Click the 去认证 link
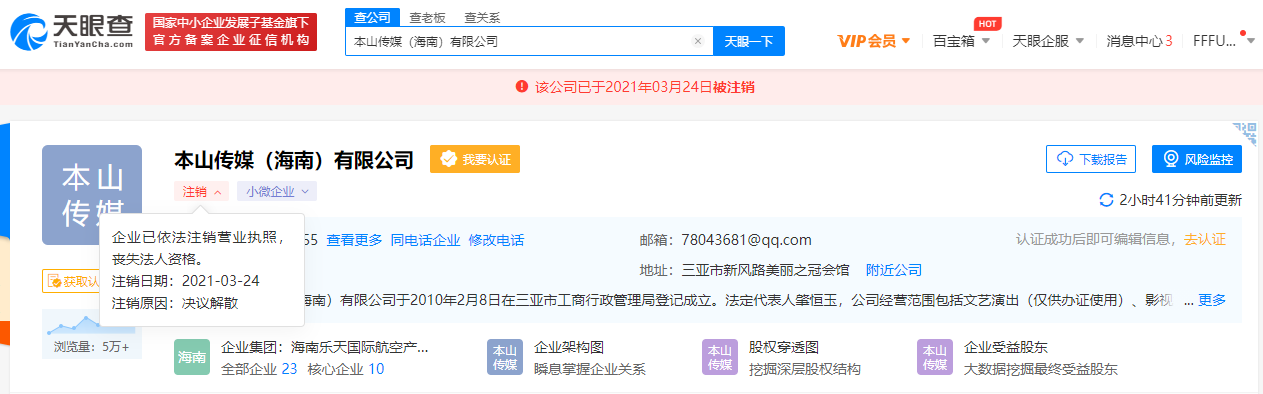 tap(1205, 240)
